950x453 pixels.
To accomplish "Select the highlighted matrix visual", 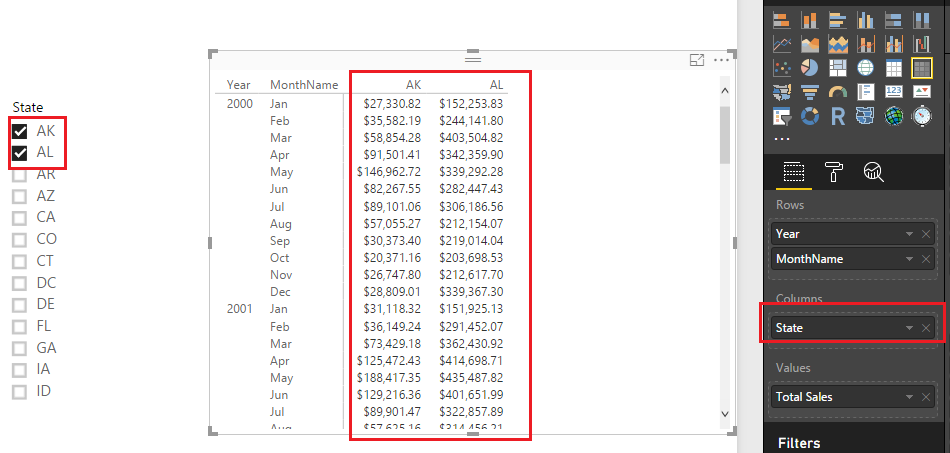I will click(922, 68).
